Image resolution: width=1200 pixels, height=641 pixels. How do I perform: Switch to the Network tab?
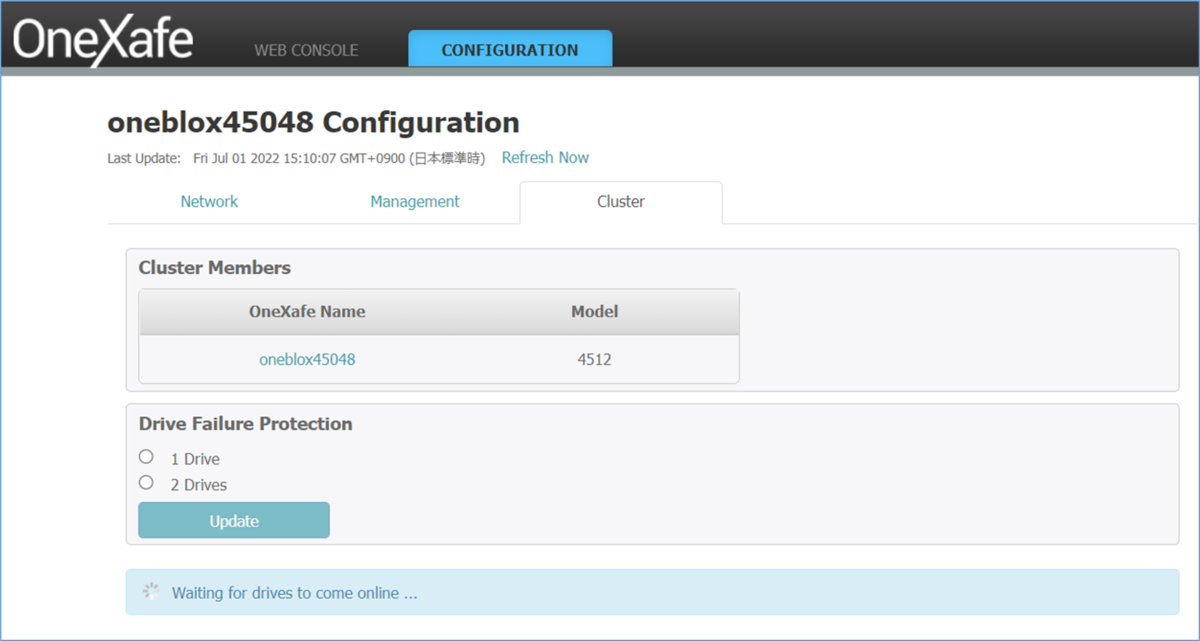pyautogui.click(x=209, y=201)
